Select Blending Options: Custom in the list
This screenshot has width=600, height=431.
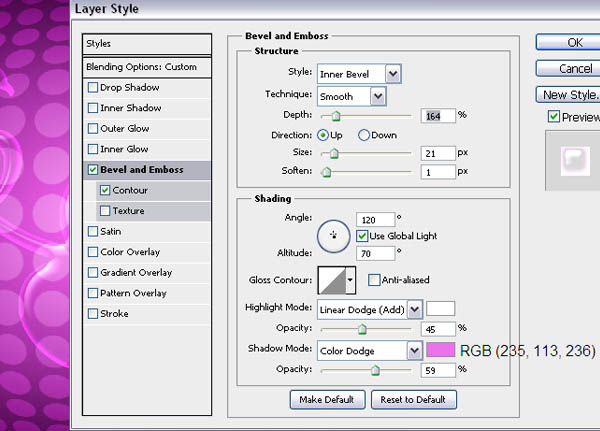click(x=148, y=67)
